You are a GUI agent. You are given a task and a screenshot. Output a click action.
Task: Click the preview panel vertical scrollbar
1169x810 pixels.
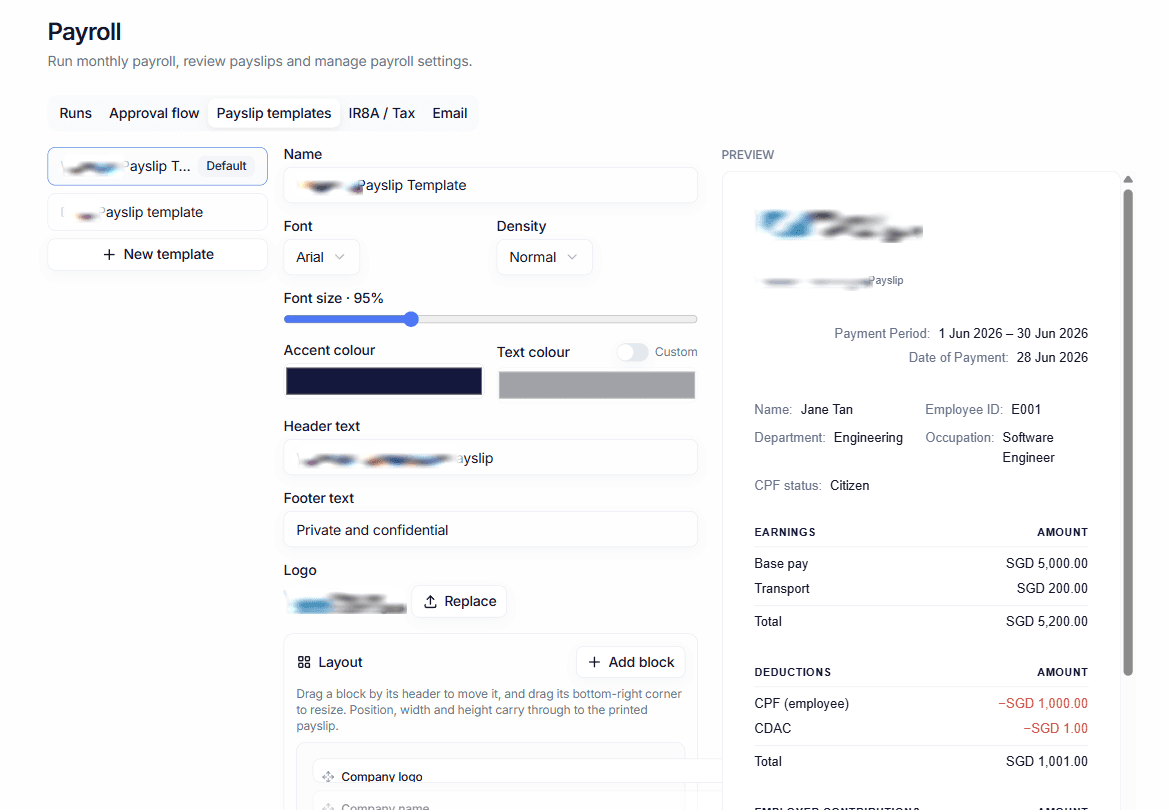pyautogui.click(x=1128, y=433)
